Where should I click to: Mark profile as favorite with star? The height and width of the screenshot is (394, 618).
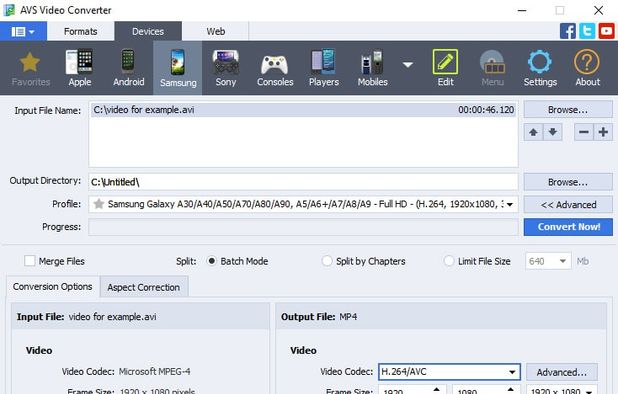click(99, 204)
